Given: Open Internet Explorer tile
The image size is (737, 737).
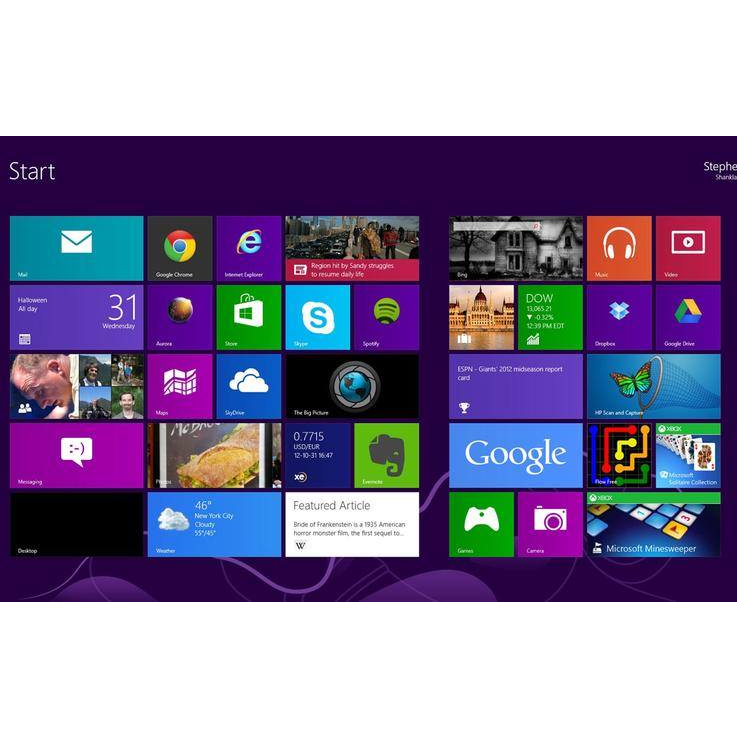Looking at the screenshot, I should [249, 248].
